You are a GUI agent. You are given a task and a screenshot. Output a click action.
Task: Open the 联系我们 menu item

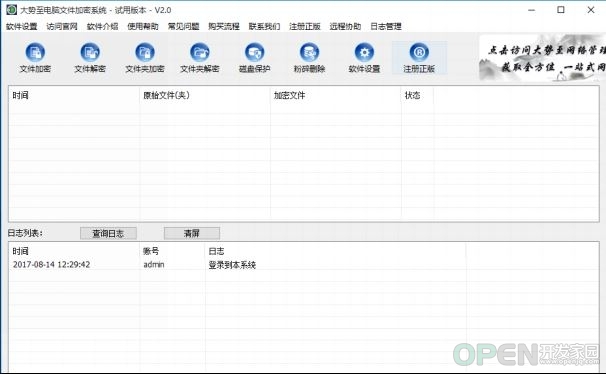264,26
